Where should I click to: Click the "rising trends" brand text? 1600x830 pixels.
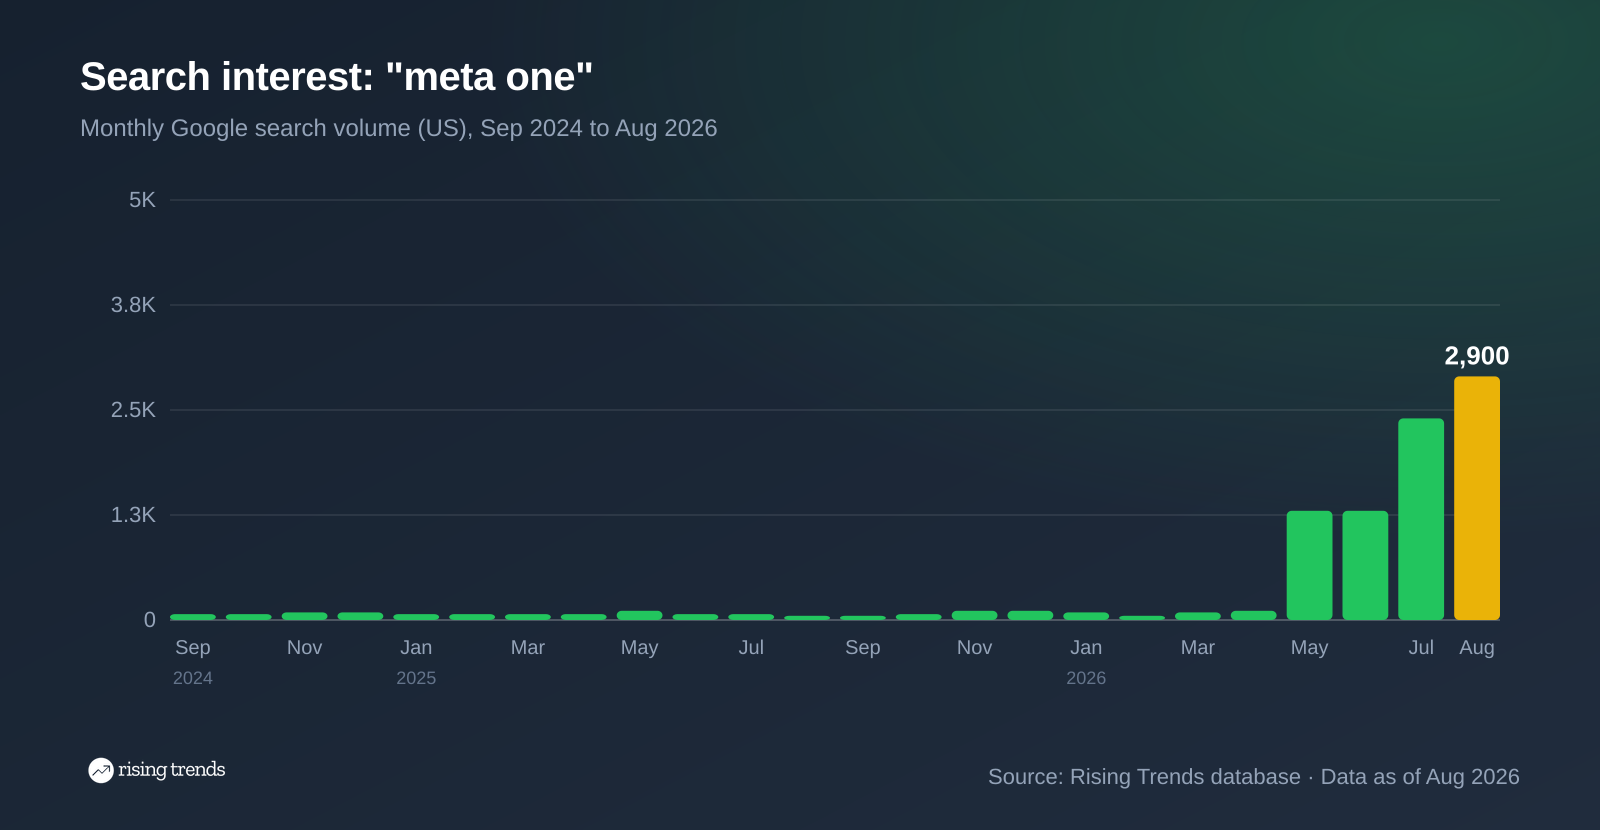[171, 769]
